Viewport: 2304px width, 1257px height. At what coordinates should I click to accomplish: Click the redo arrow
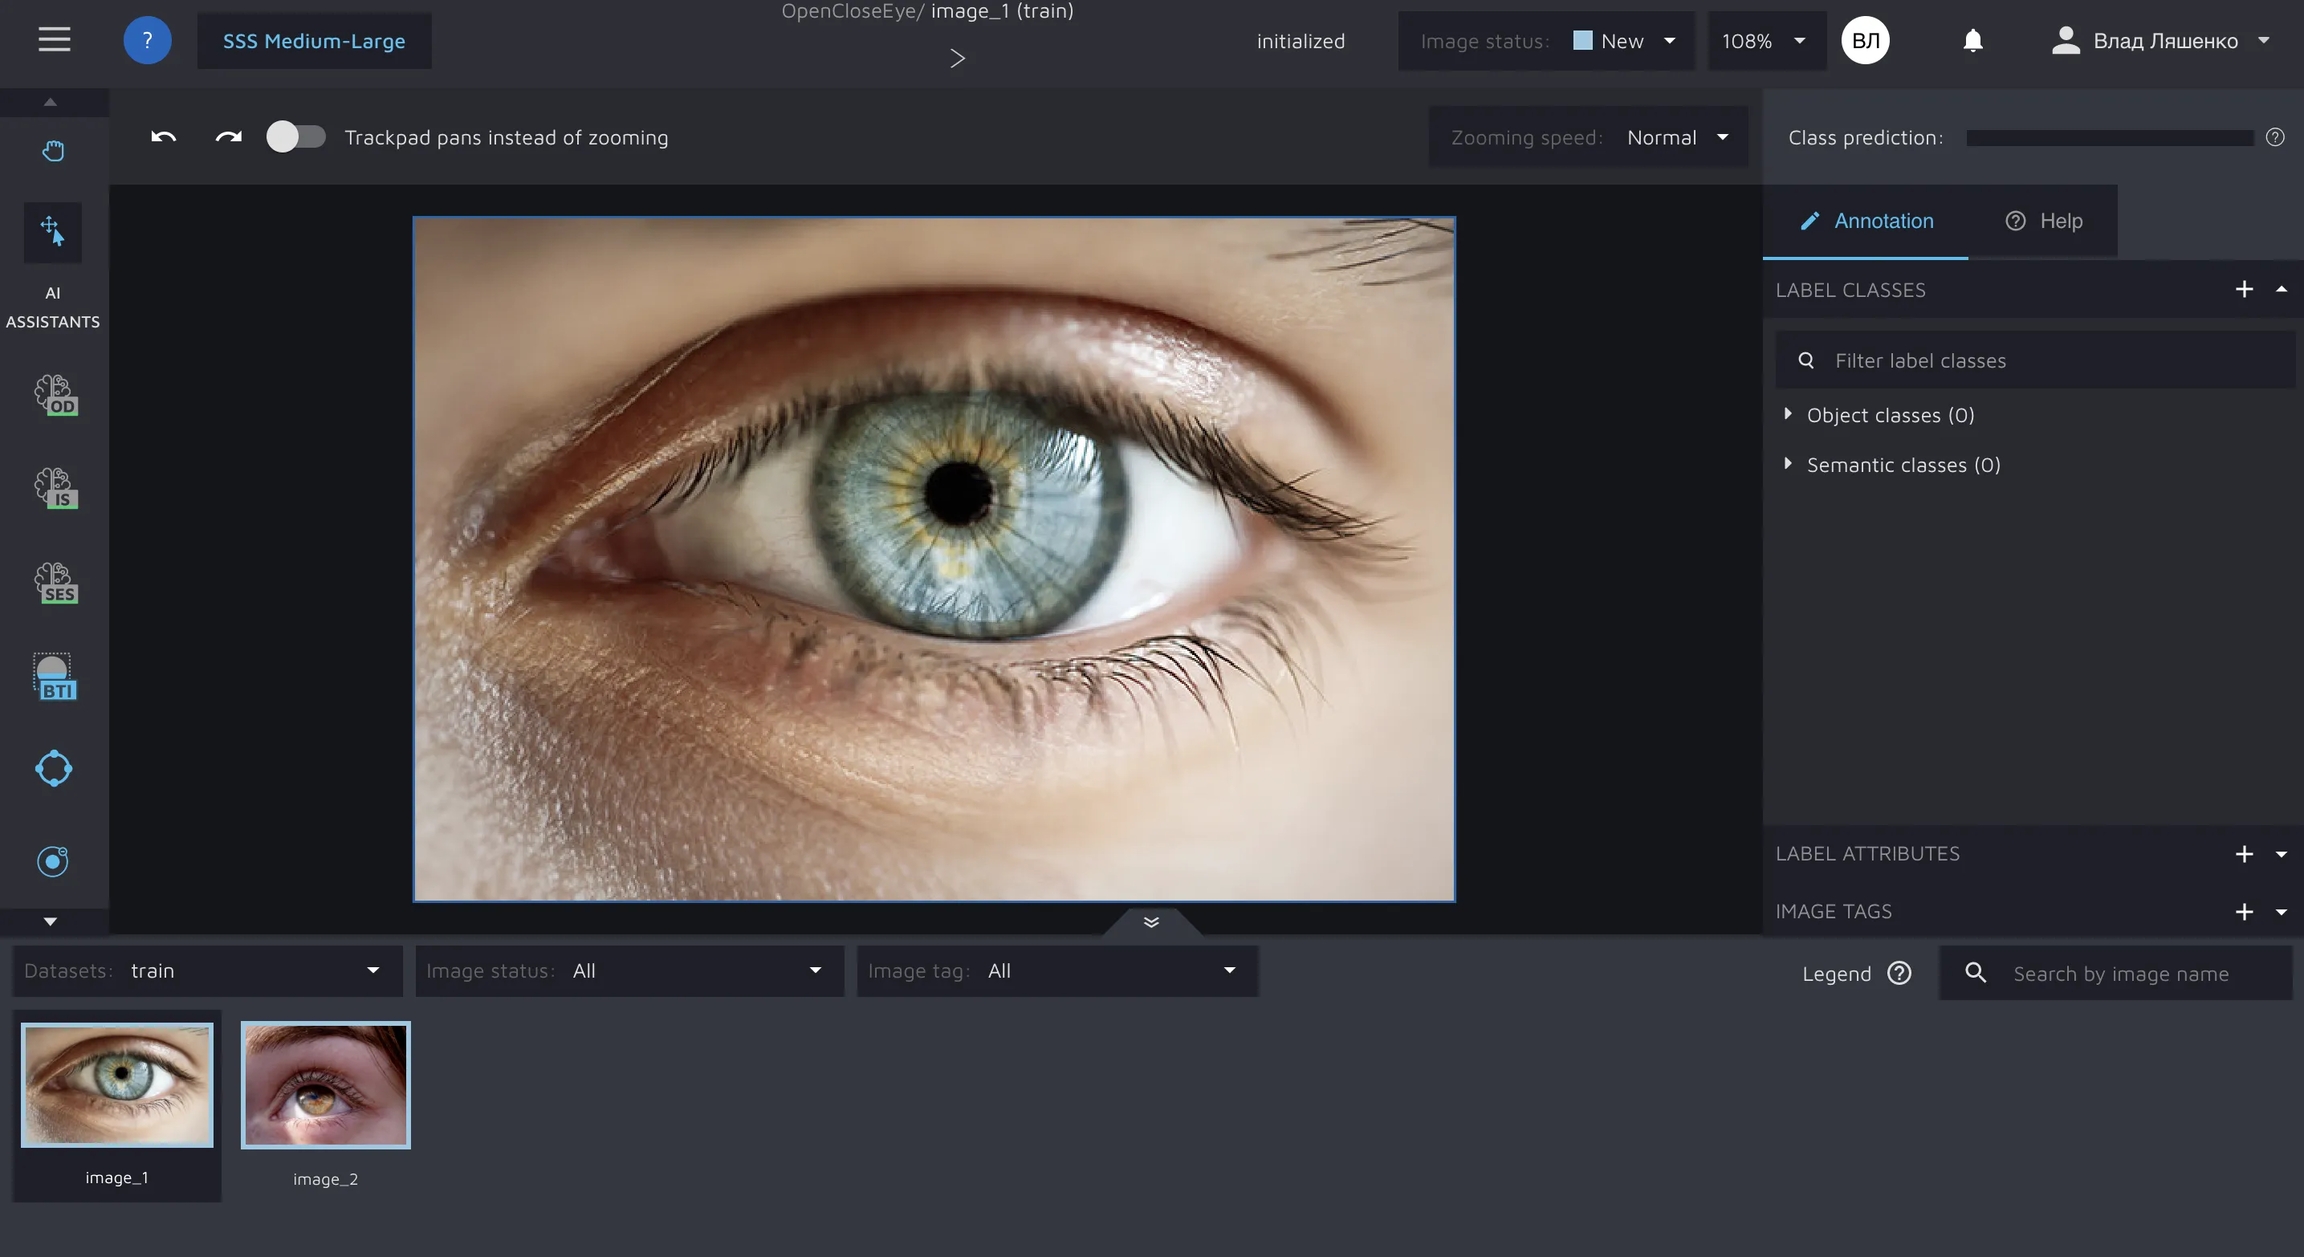click(228, 137)
